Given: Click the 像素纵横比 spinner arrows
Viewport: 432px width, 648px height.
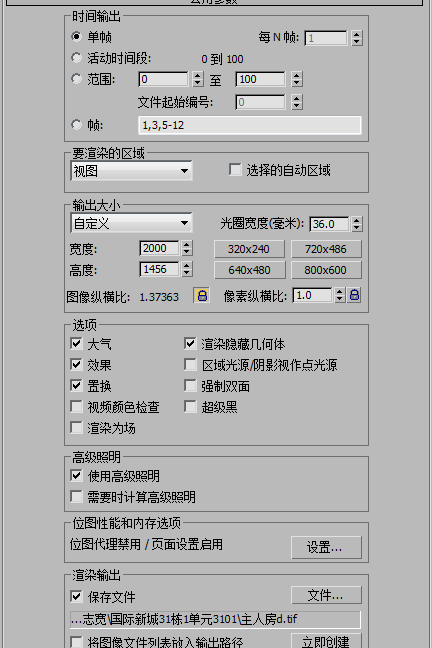Looking at the screenshot, I should coord(340,295).
